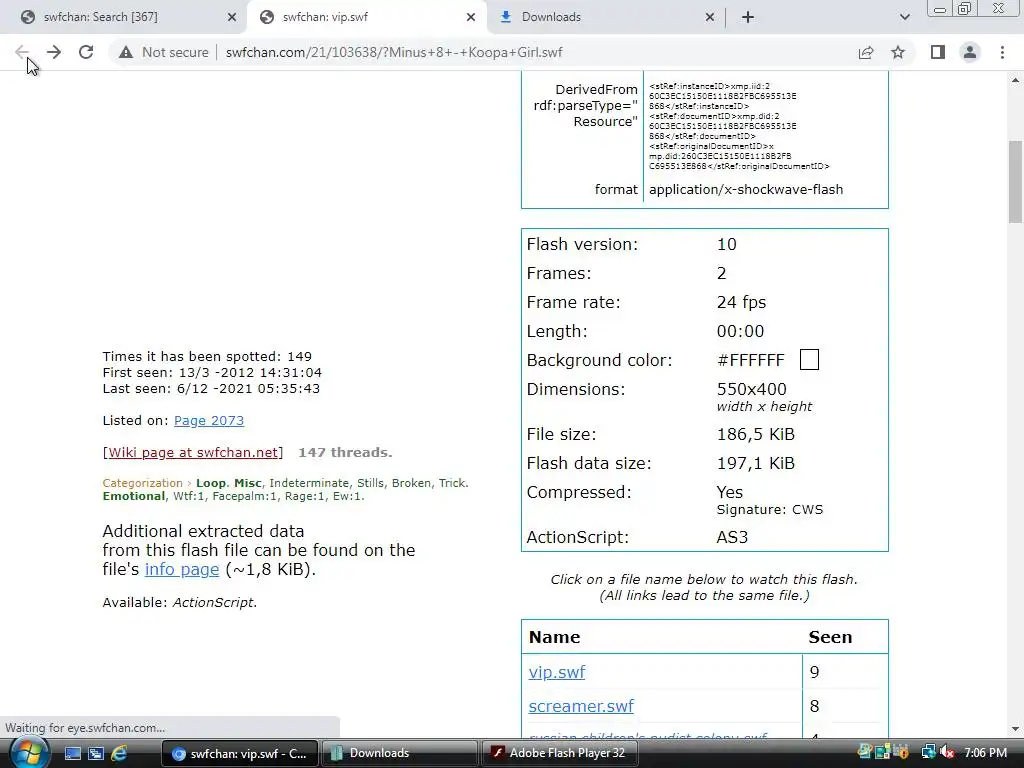Activate Adobe Flash Player 32 taskbar button
This screenshot has width=1024, height=768.
(x=559, y=753)
